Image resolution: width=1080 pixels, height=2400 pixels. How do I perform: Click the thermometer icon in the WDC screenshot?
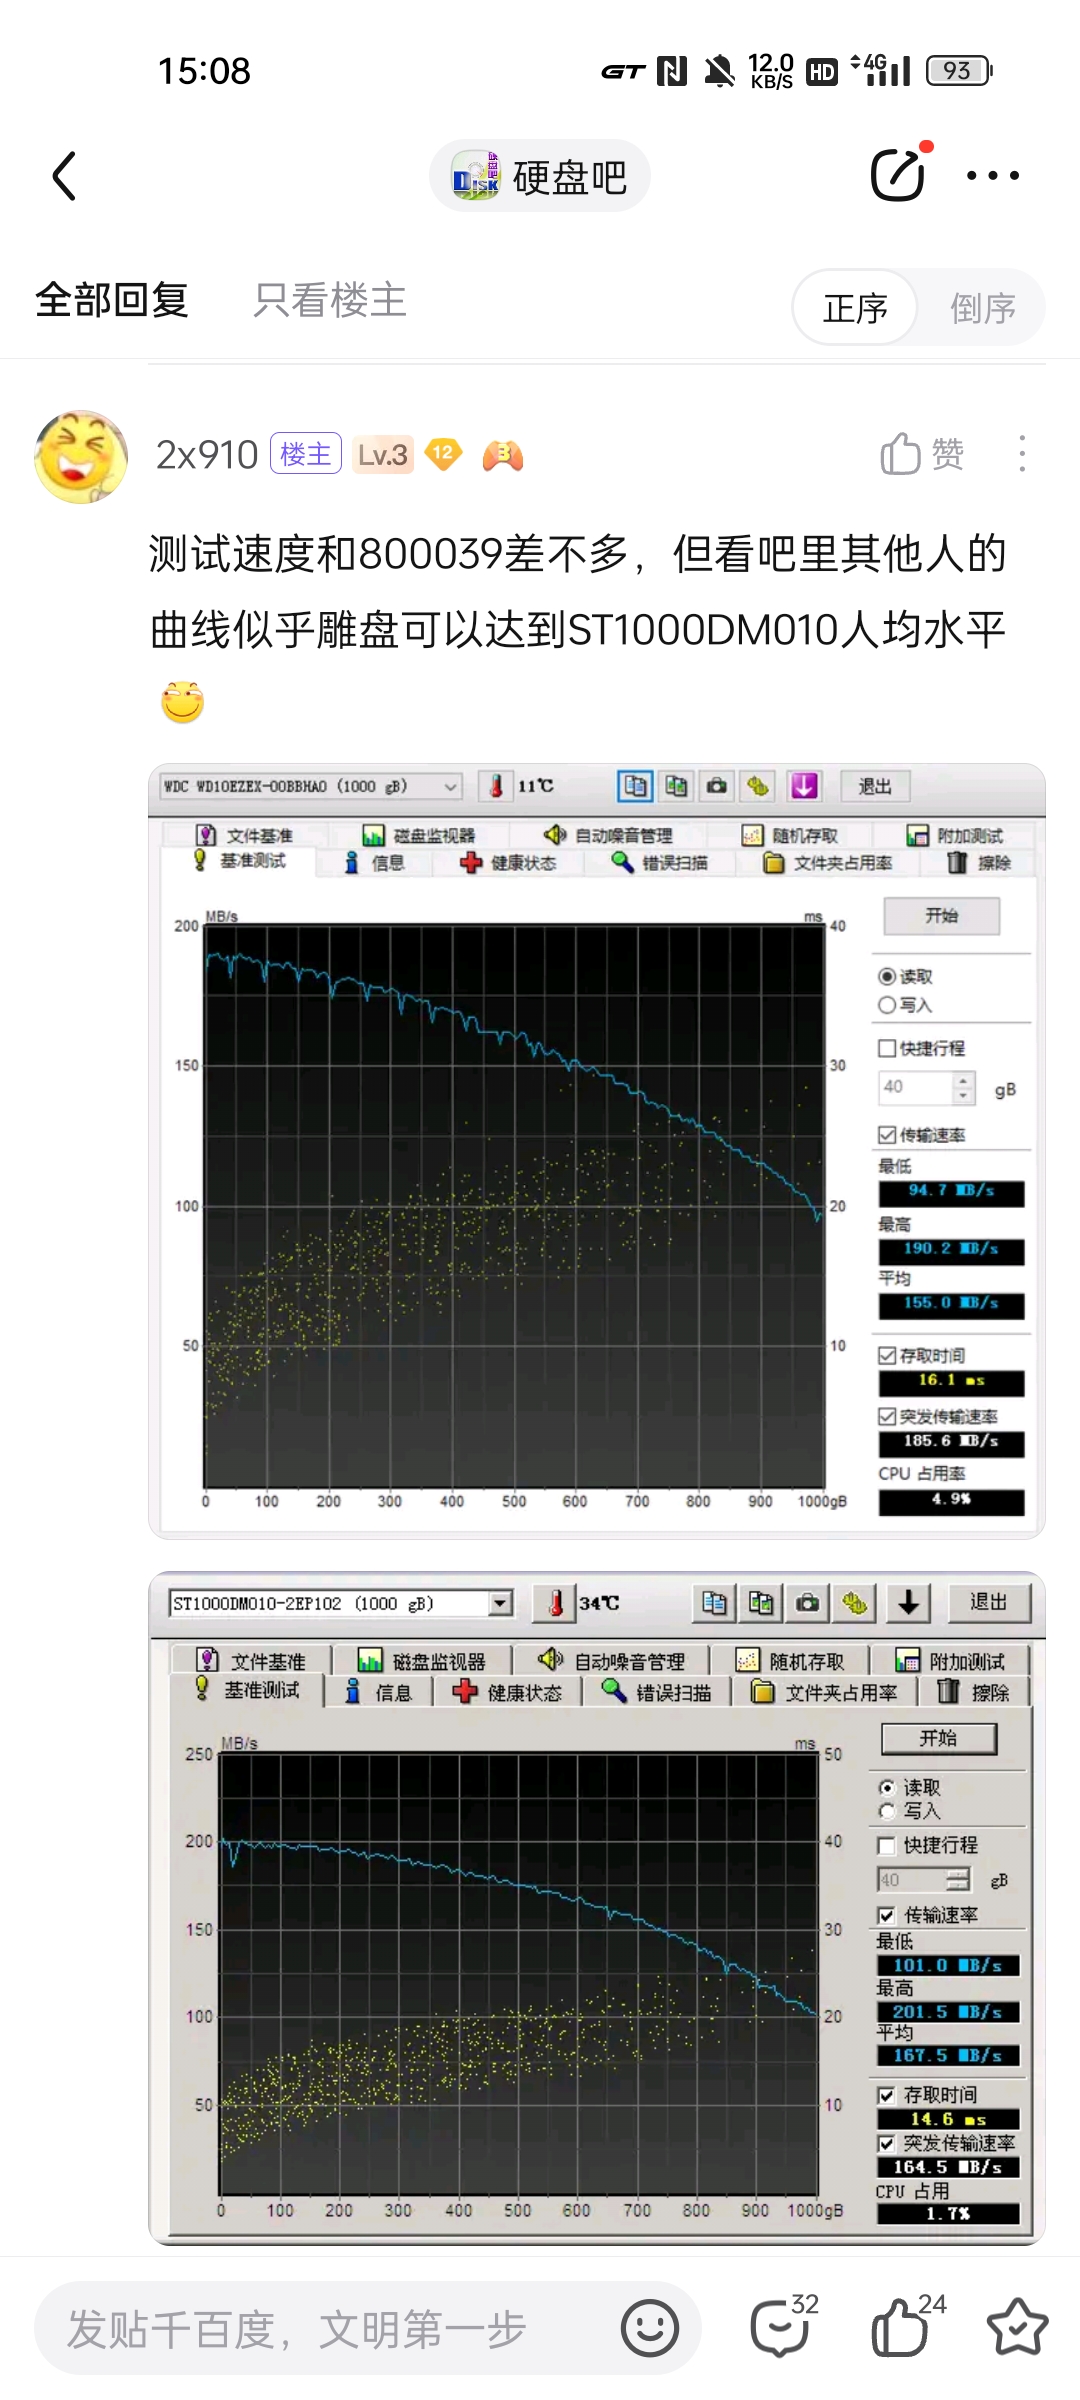point(496,786)
